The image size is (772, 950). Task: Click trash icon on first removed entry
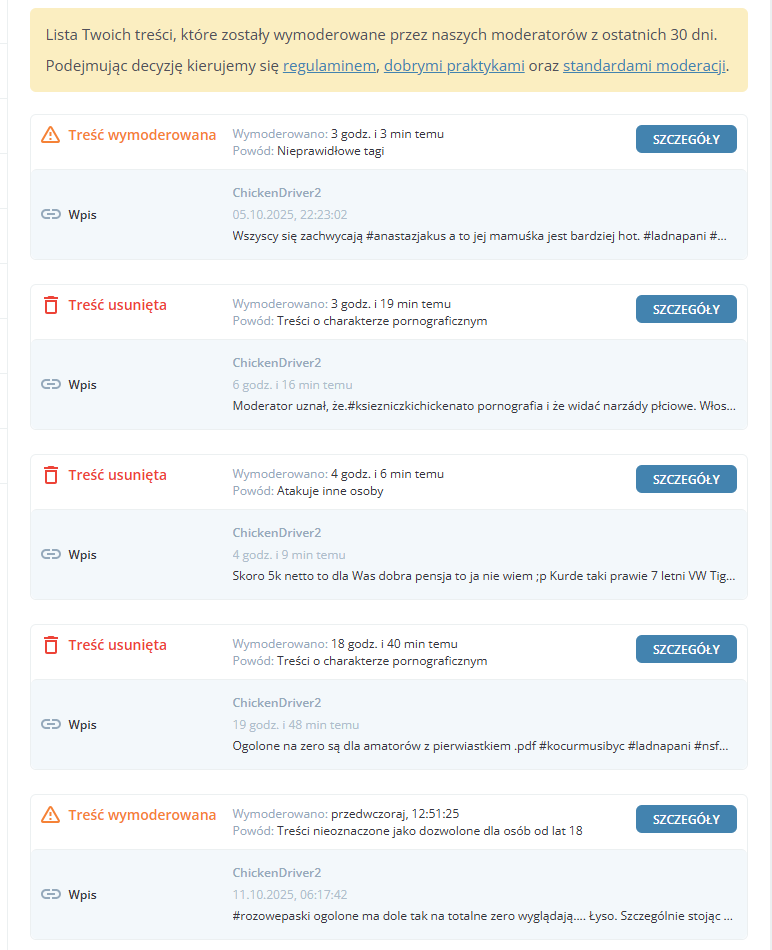[50, 305]
